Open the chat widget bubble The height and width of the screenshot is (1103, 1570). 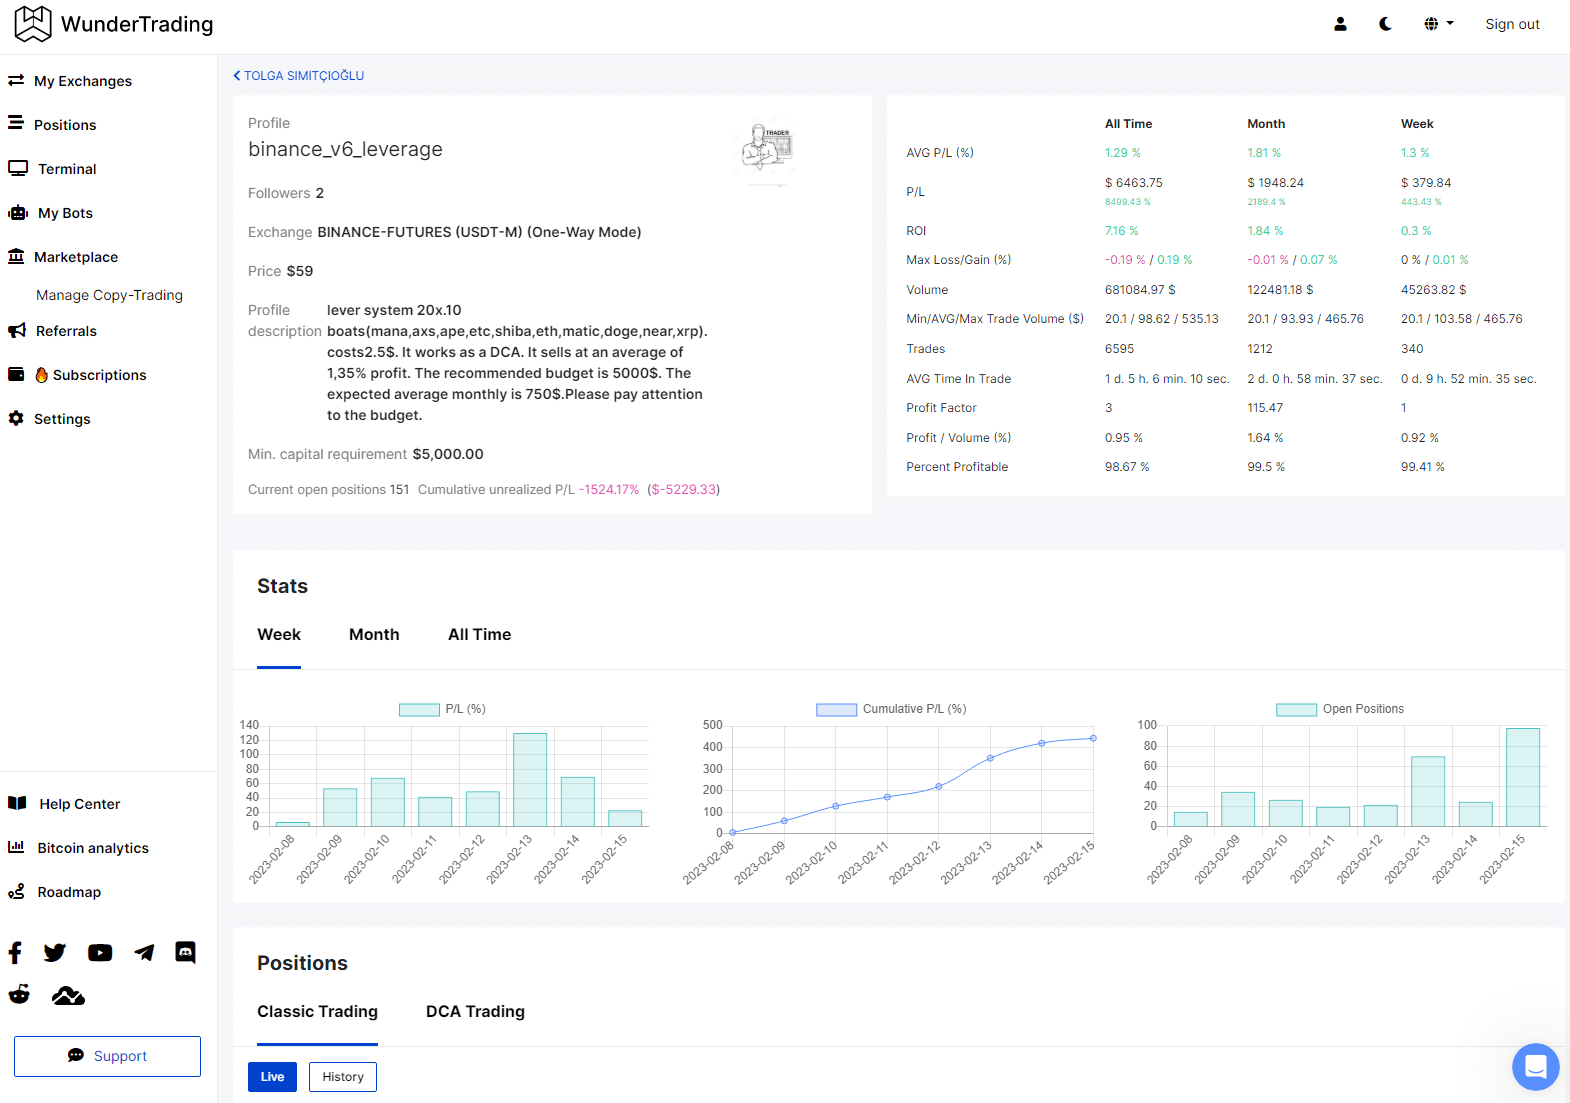[1536, 1067]
